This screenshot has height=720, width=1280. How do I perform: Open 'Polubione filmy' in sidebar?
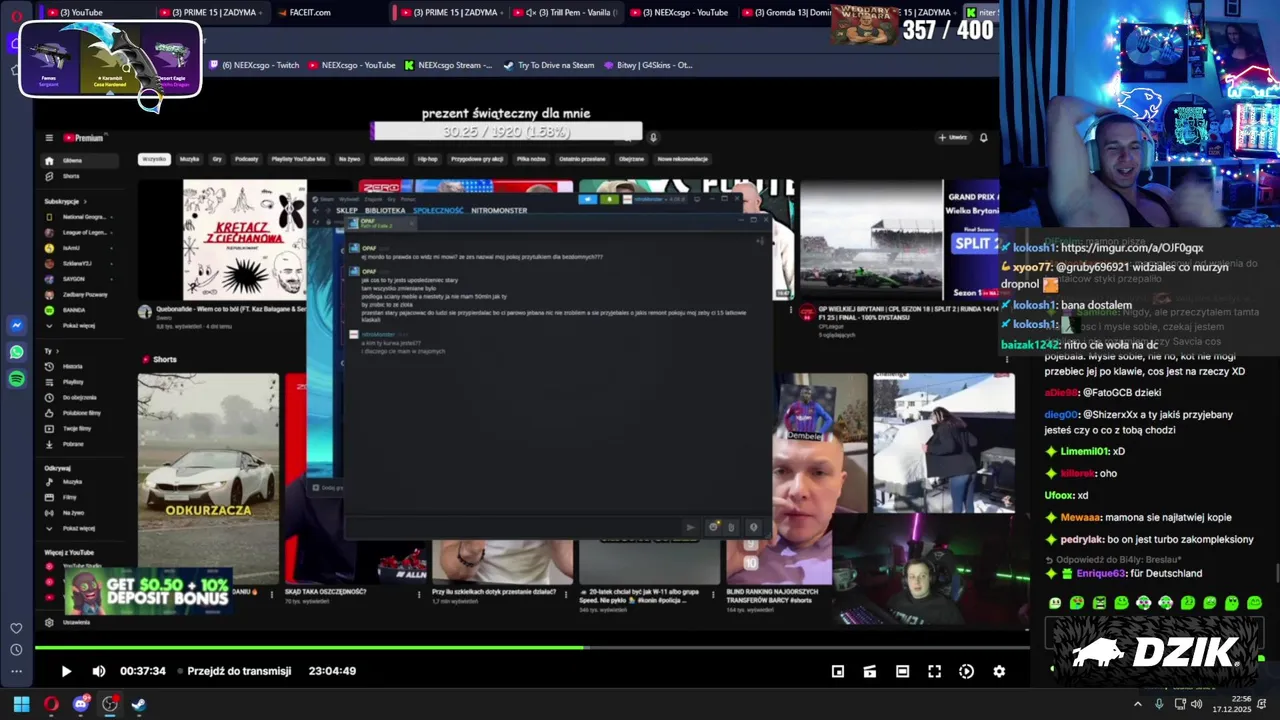point(78,412)
